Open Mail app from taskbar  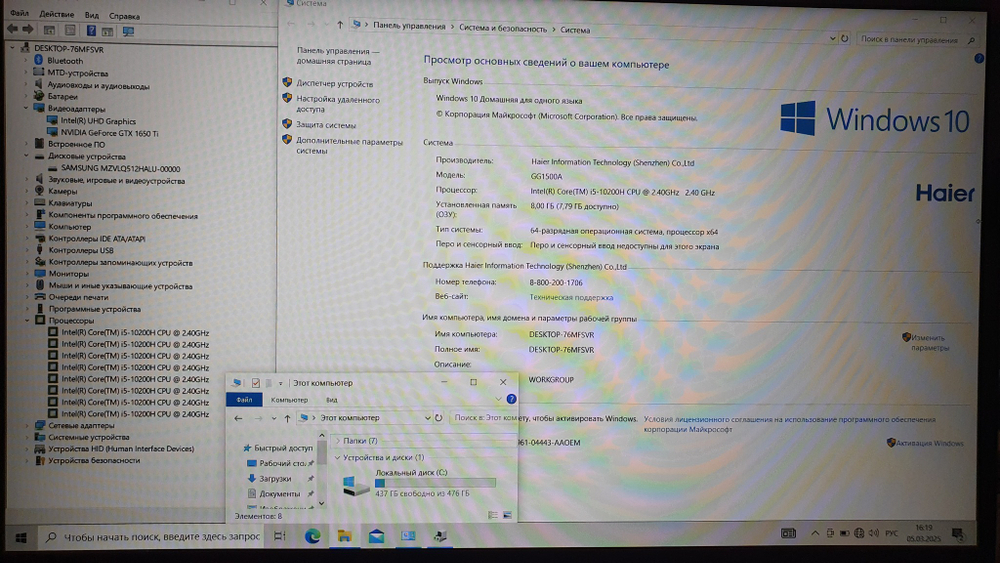coord(376,536)
